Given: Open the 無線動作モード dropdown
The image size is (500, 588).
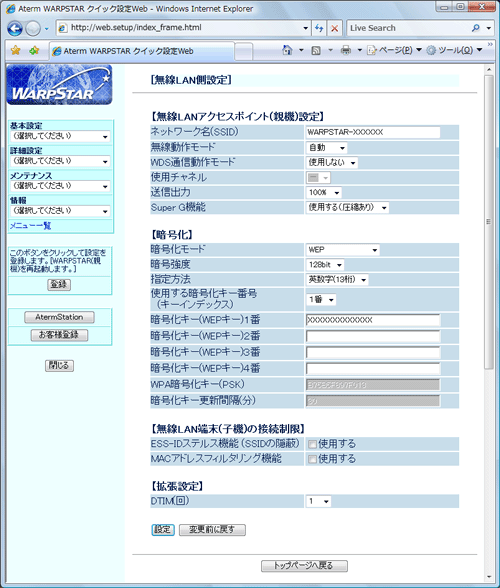Looking at the screenshot, I should (327, 148).
